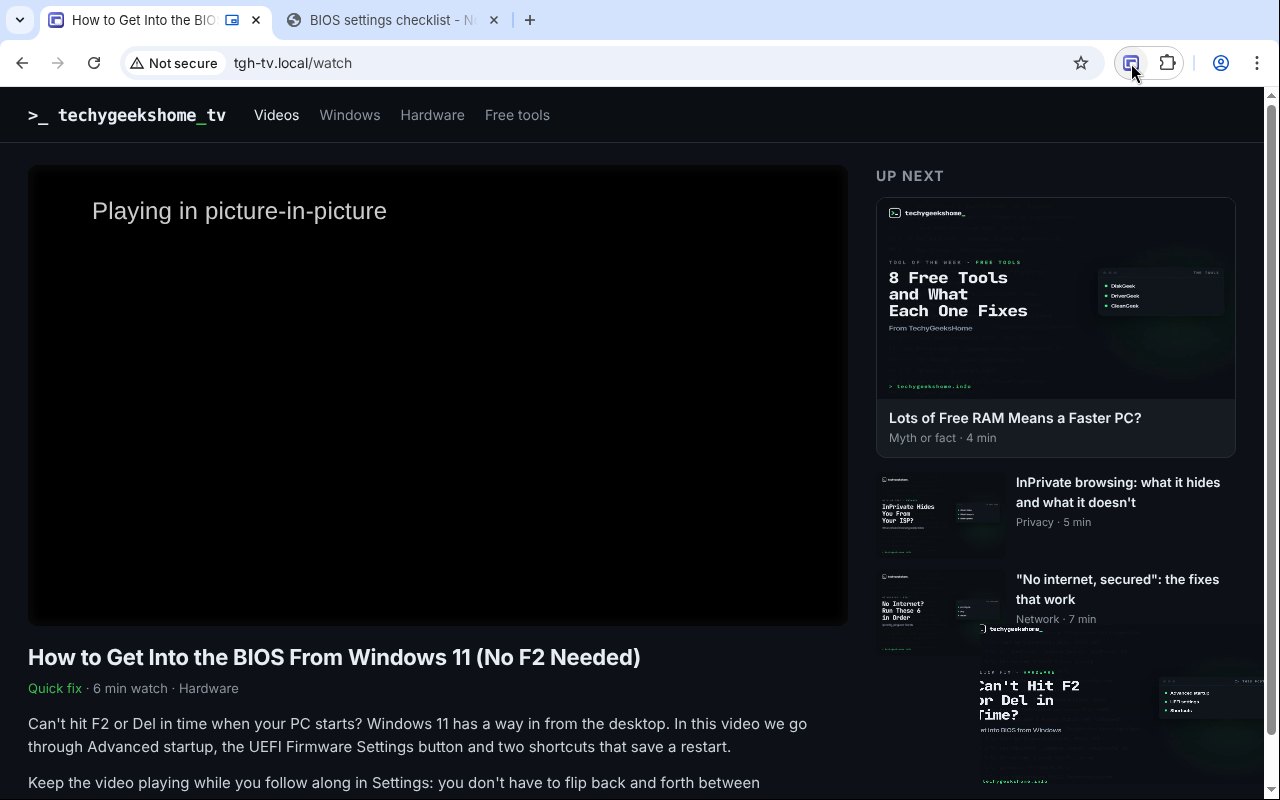Click the scrollbar up arrow
This screenshot has height=800, width=1280.
coord(1272,95)
